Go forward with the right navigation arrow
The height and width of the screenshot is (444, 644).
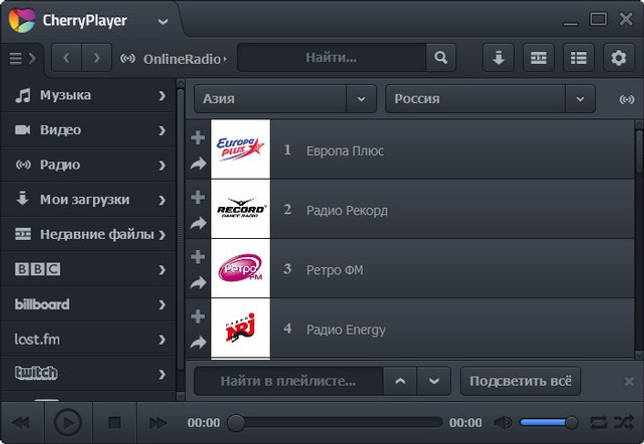click(97, 58)
